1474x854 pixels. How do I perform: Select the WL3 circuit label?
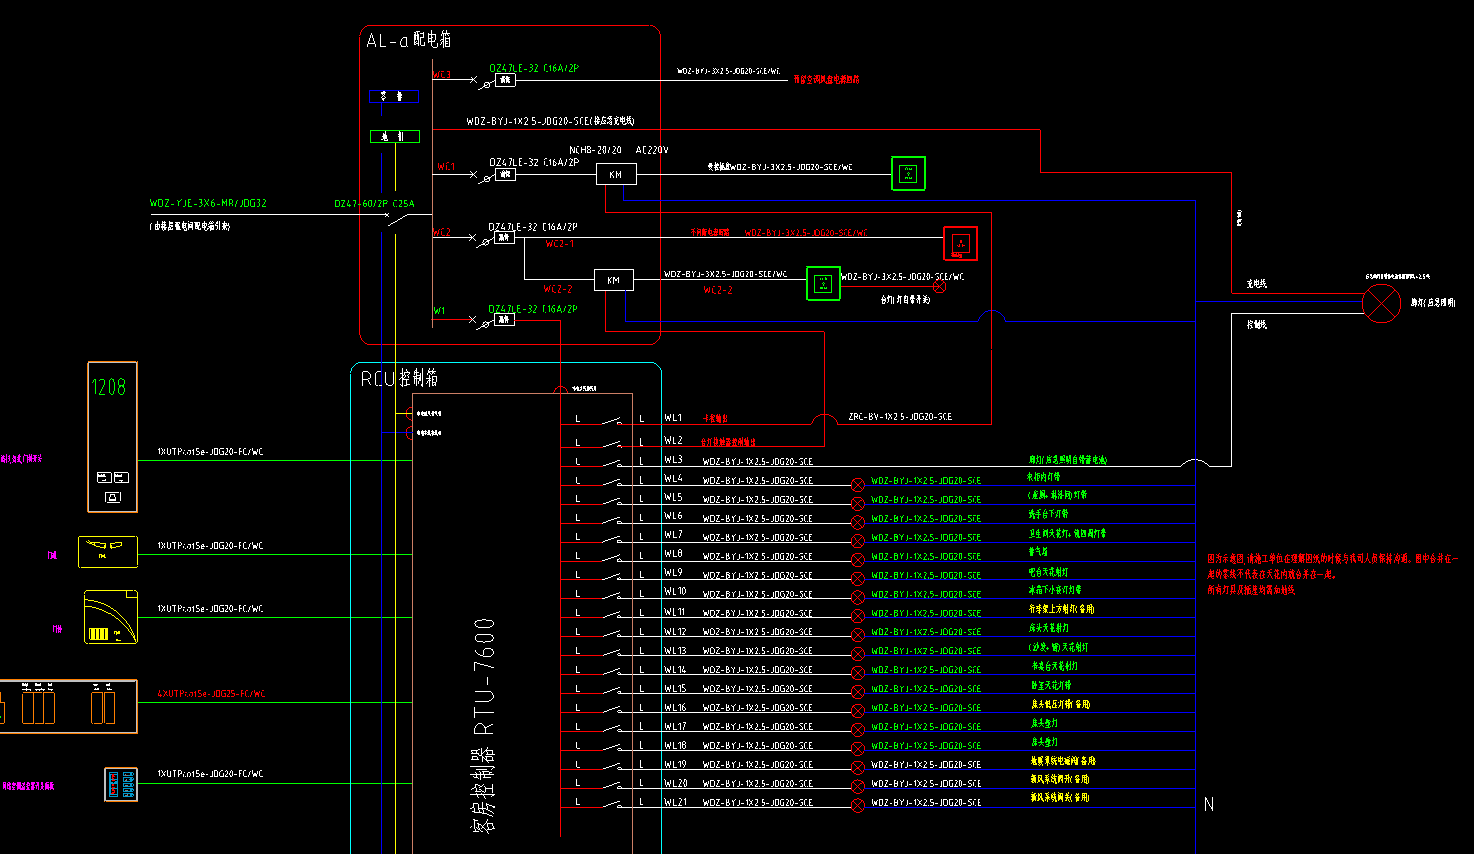point(673,460)
